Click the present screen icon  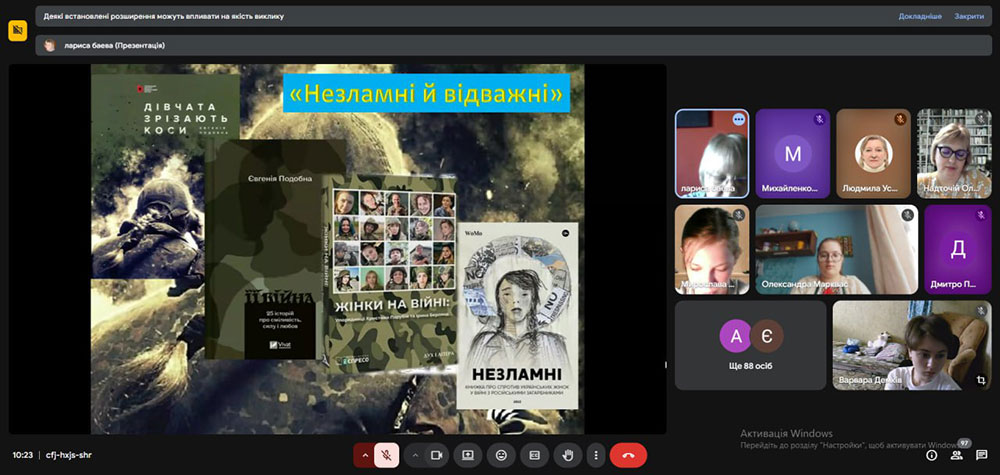(x=467, y=455)
